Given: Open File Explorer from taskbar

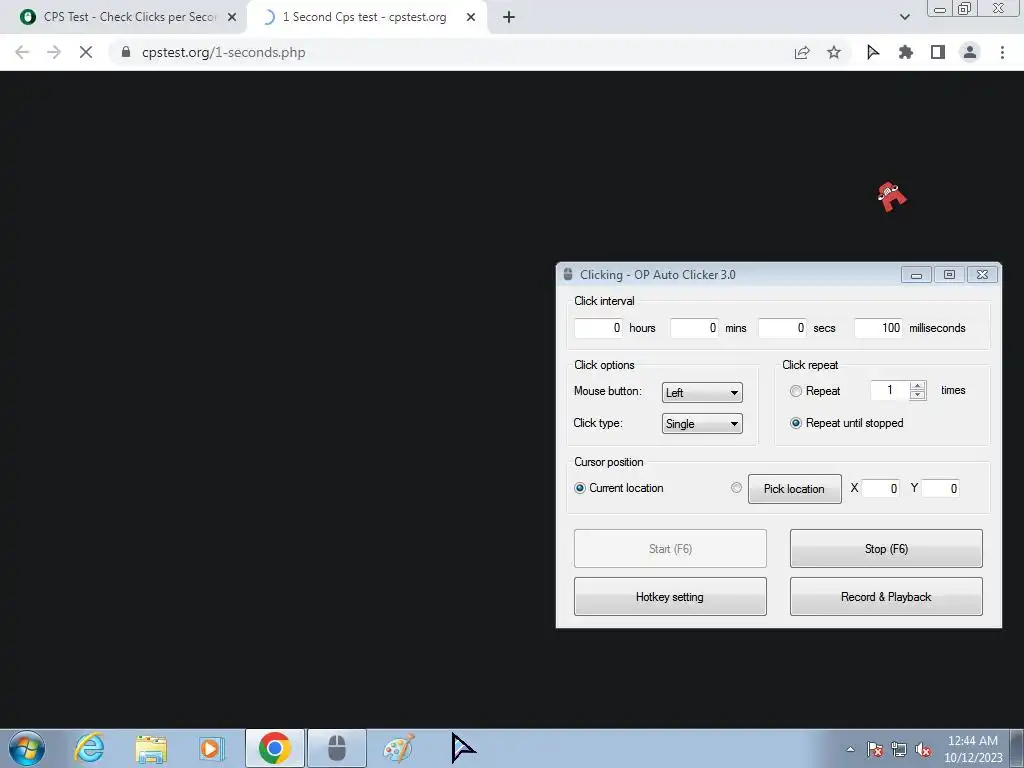Looking at the screenshot, I should [151, 749].
